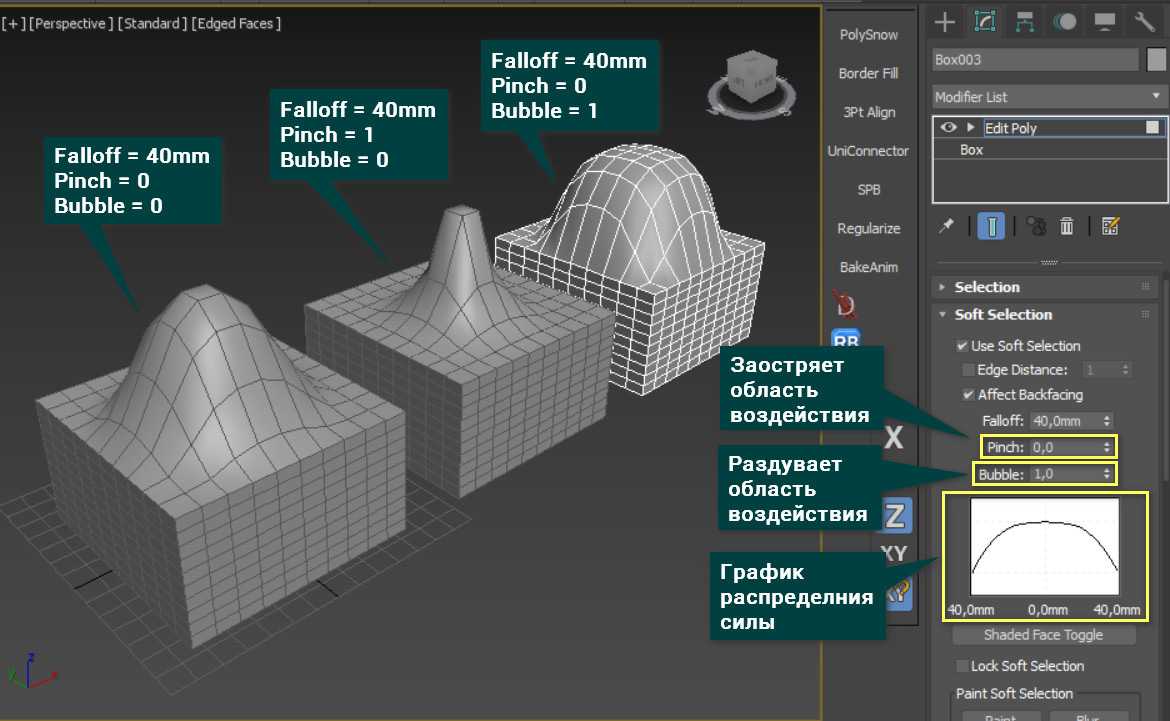
Task: Open the Motion panel icon
Action: coord(1064,21)
